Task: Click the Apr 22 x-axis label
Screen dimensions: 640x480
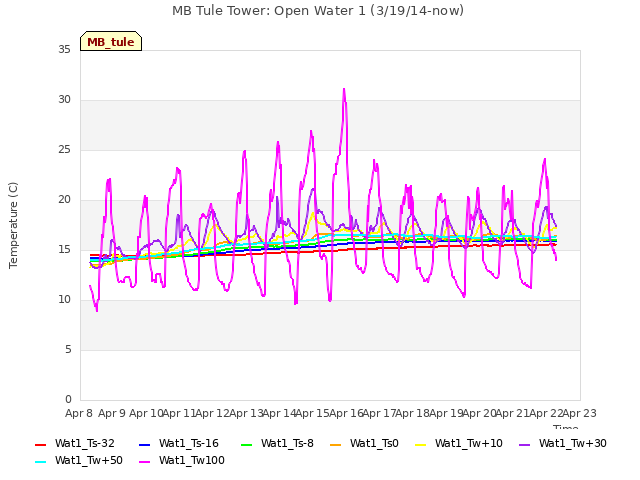Action: 546,413
